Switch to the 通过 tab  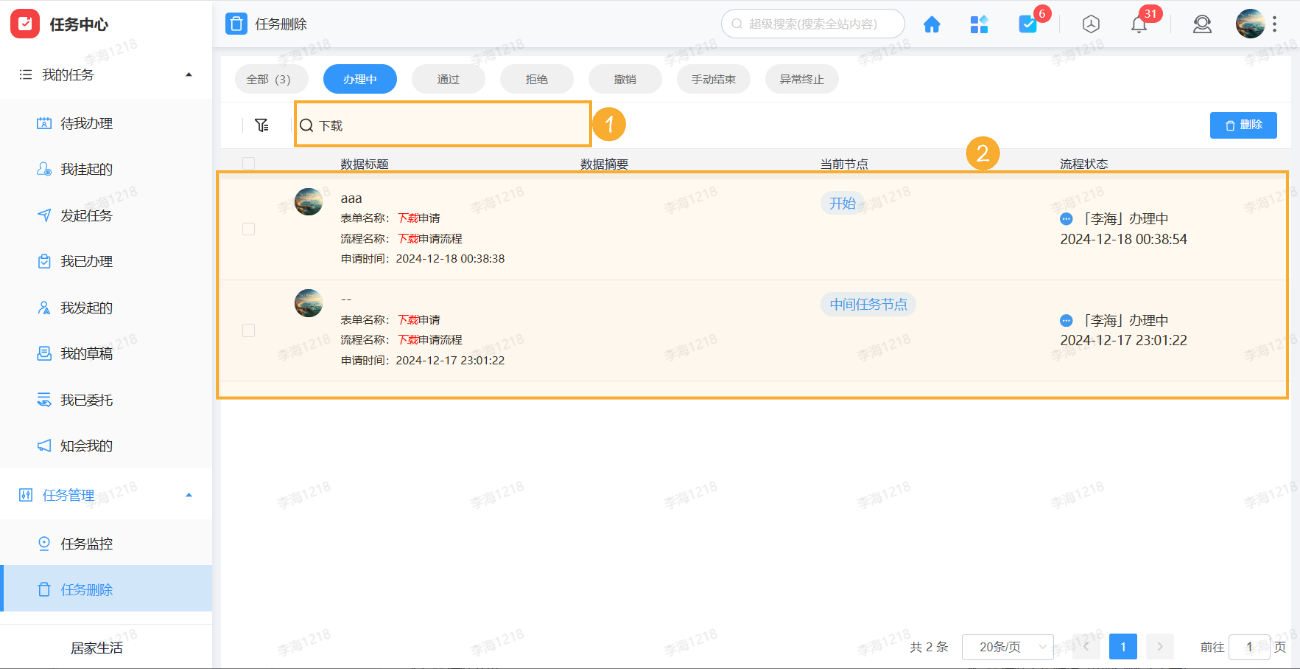(448, 78)
